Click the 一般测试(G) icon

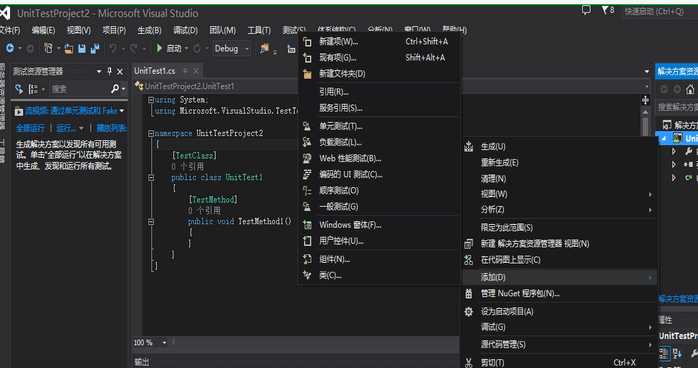pyautogui.click(x=307, y=206)
